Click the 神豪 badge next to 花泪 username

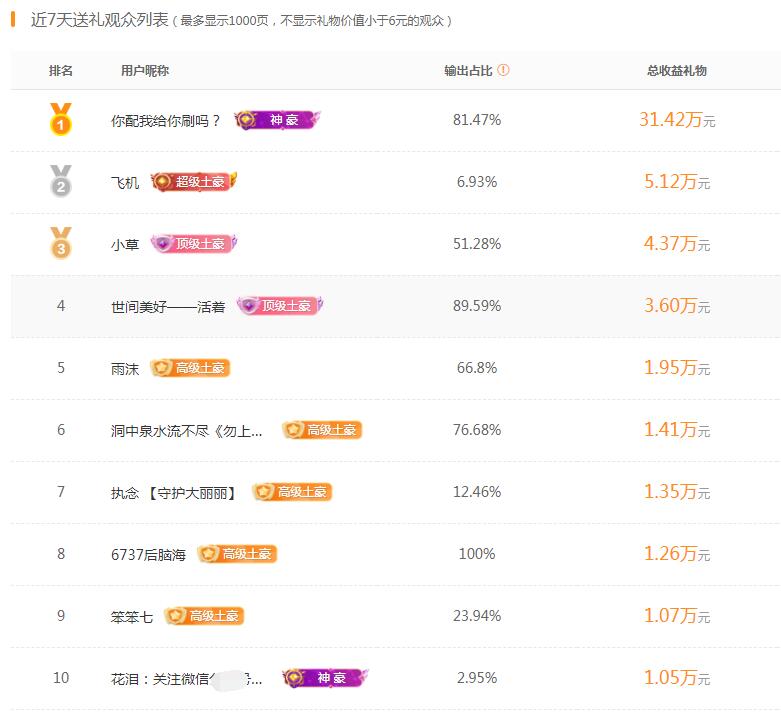(325, 678)
